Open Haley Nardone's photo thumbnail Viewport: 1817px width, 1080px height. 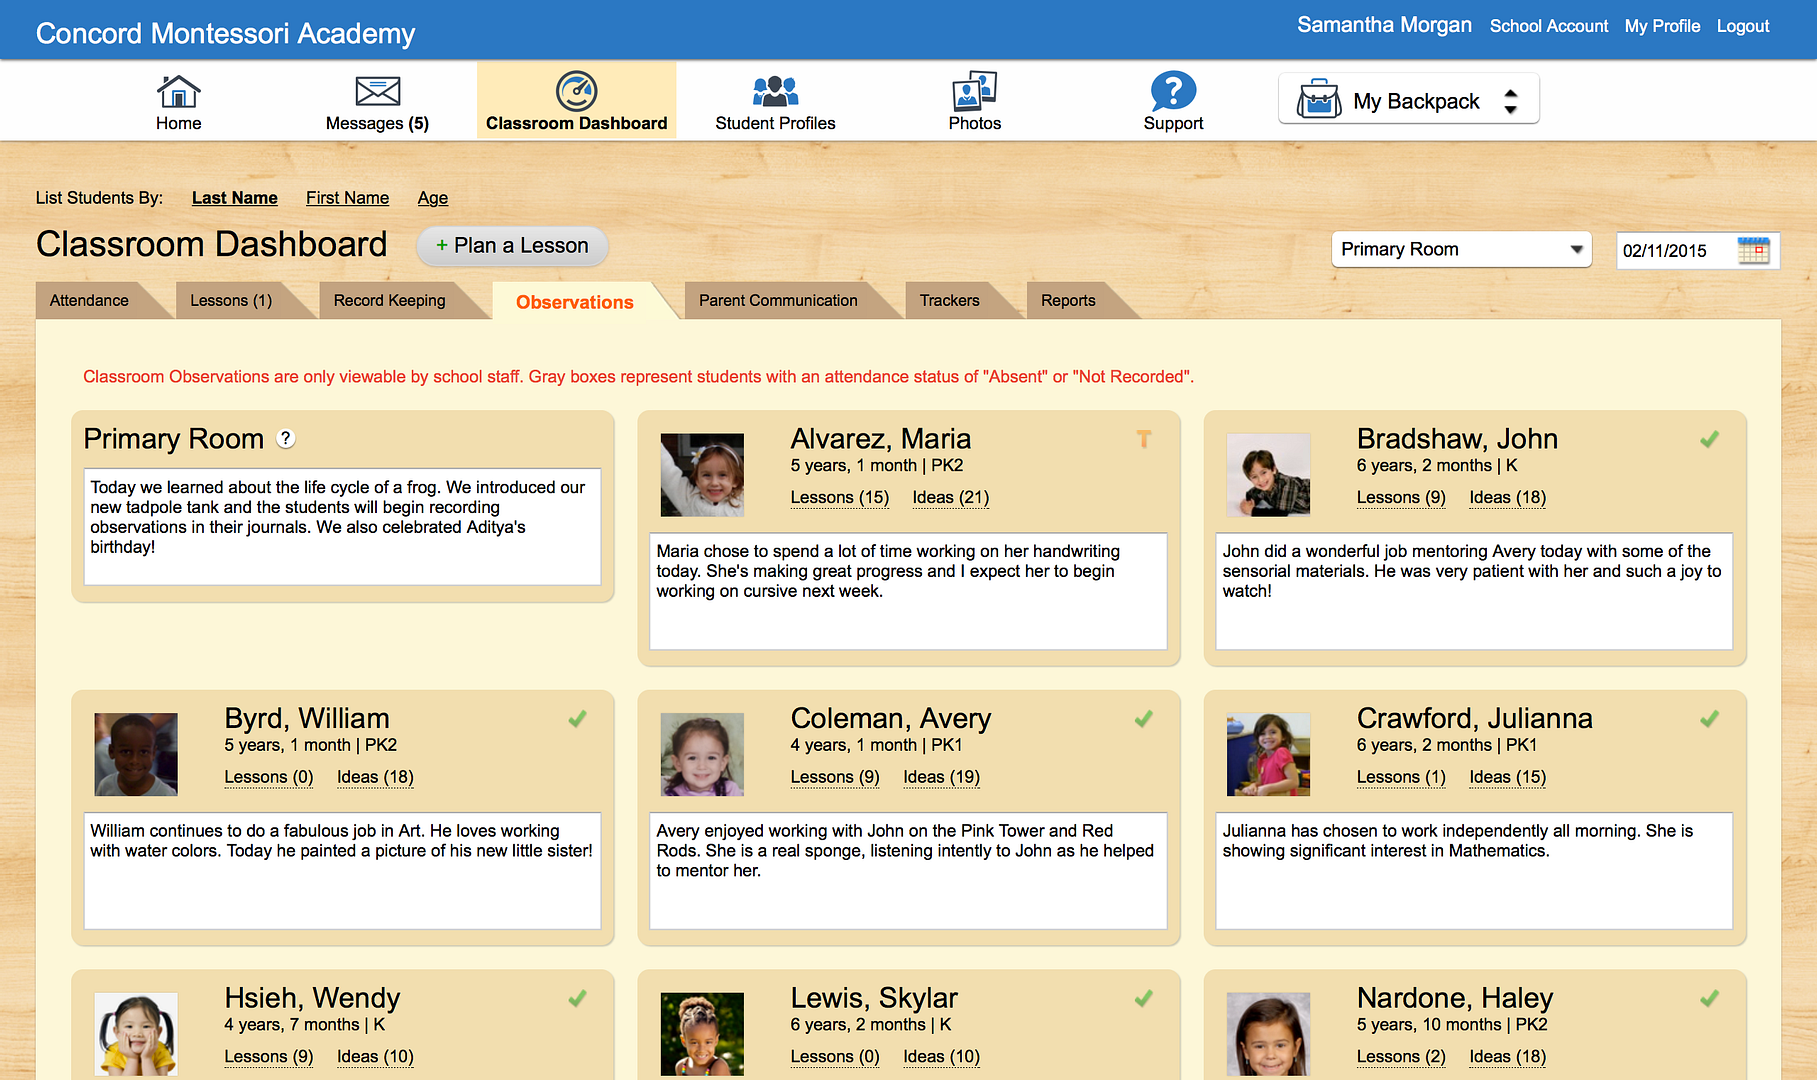coord(1268,1034)
